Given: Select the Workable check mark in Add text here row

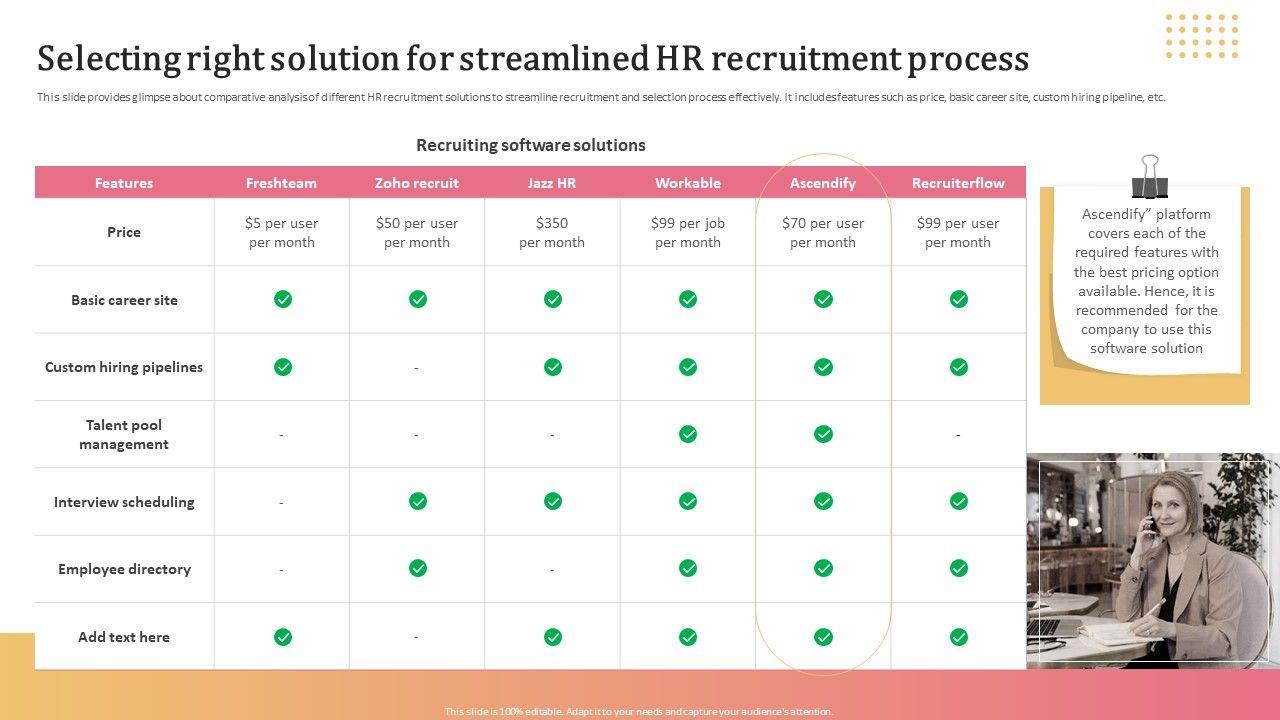Looking at the screenshot, I should (688, 637).
